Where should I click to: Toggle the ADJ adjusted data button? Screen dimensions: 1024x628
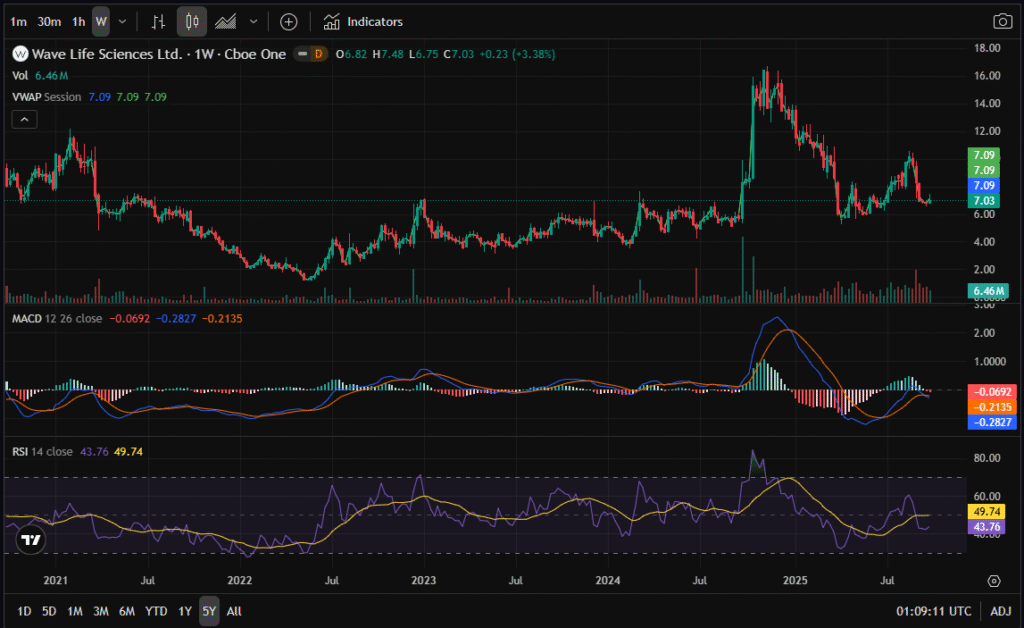tap(1000, 611)
